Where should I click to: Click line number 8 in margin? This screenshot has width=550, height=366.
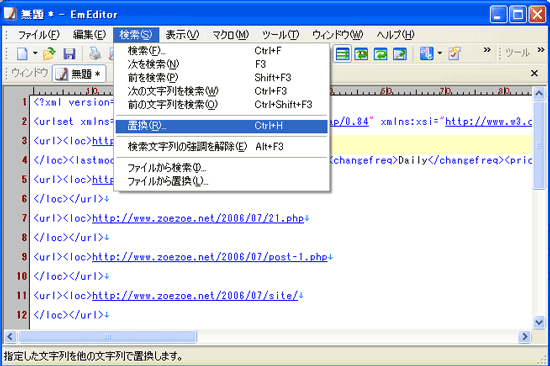click(24, 238)
